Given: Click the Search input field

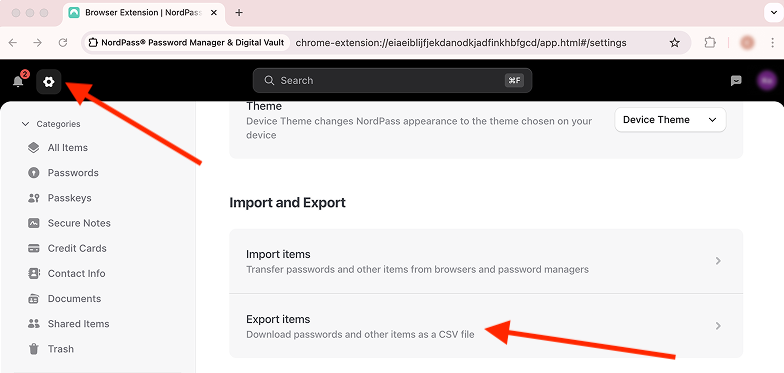Looking at the screenshot, I should (x=392, y=80).
